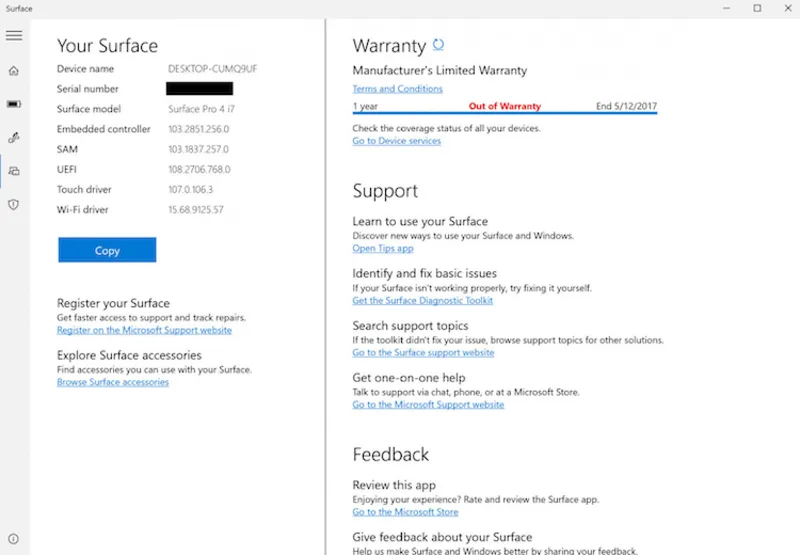Maximize the Surface app window
The width and height of the screenshot is (800, 555).
tap(757, 8)
